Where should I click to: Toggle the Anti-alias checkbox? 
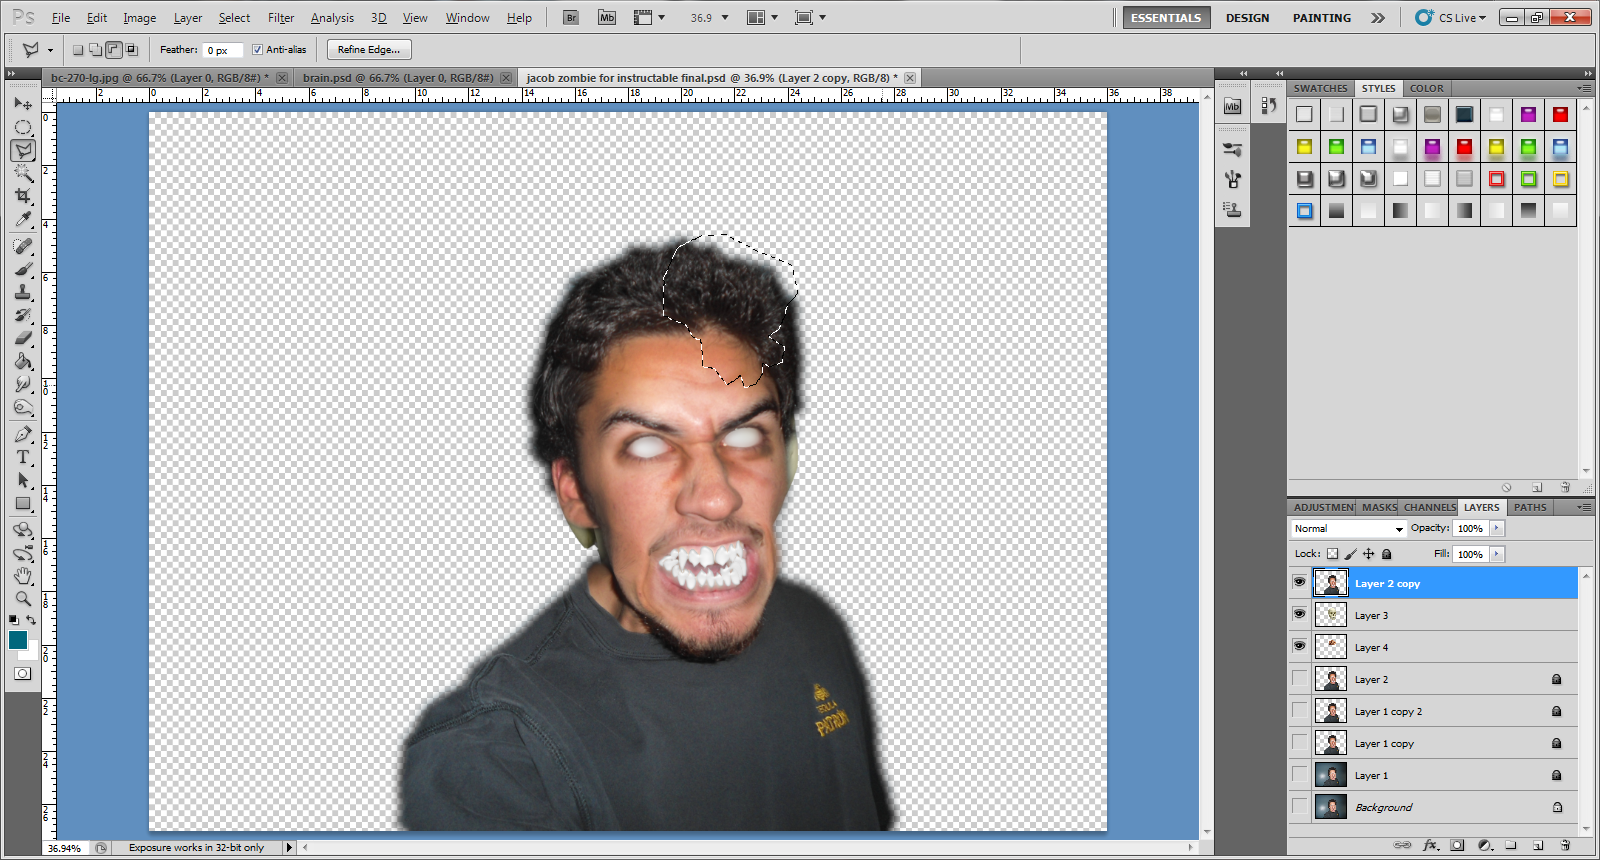257,49
